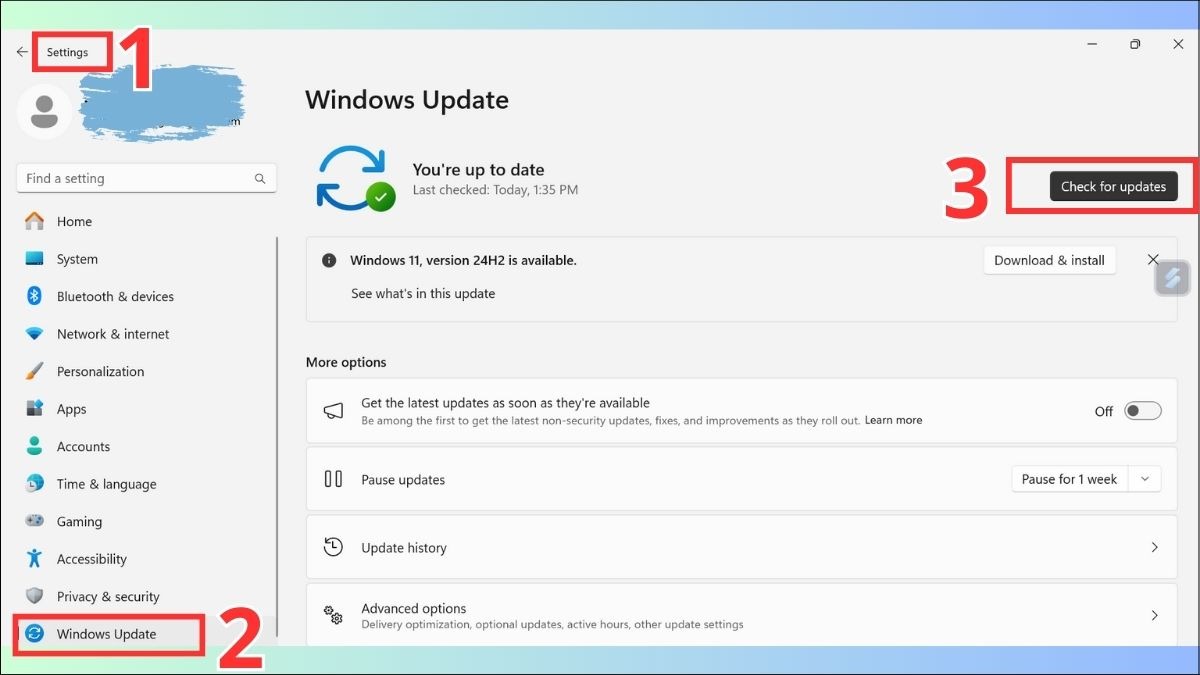Open System settings page
Viewport: 1200px width, 675px height.
click(x=146, y=259)
